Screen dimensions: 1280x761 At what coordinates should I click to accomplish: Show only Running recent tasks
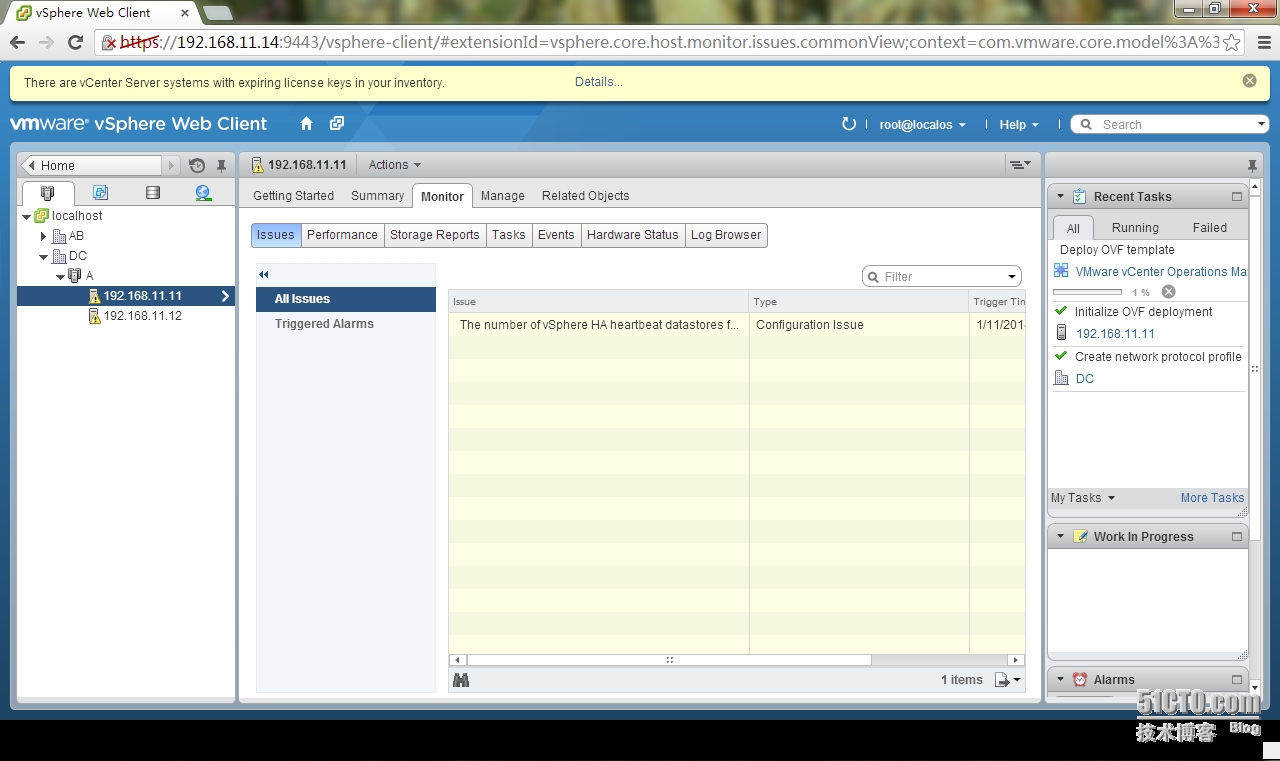tap(1135, 228)
